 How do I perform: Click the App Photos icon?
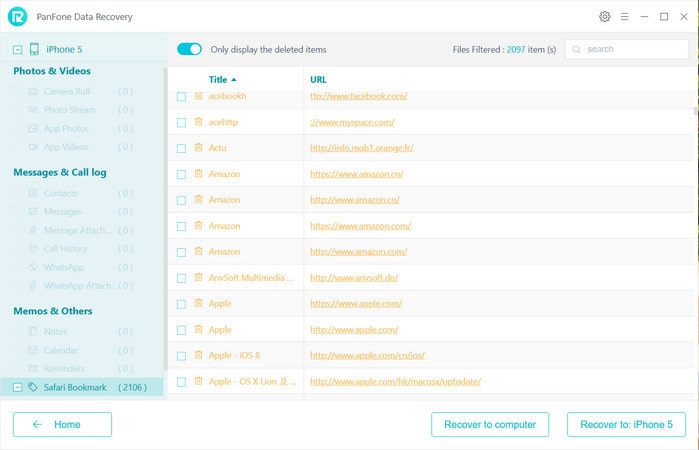[x=33, y=128]
